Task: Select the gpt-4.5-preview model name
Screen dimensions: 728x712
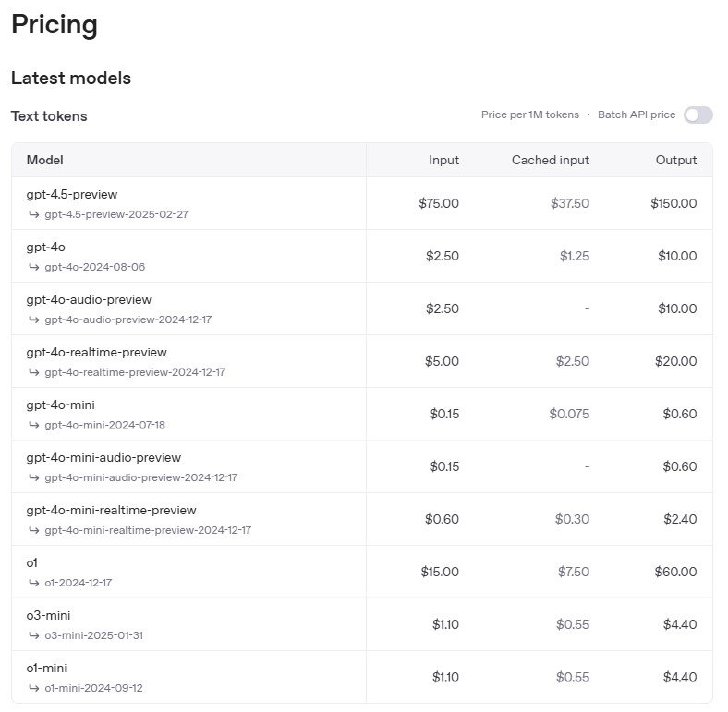Action: click(x=72, y=194)
